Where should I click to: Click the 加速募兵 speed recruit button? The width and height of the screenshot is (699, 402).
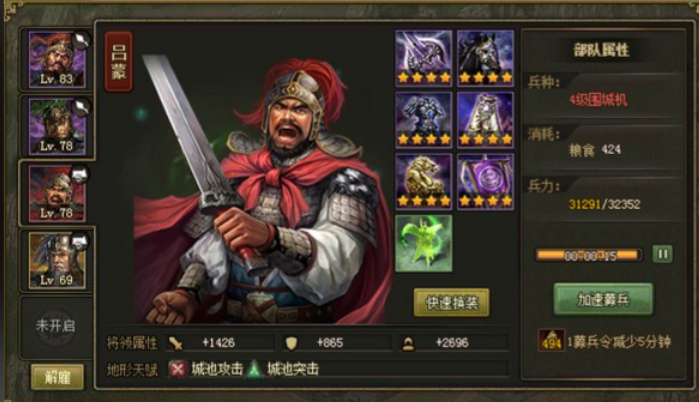tap(603, 299)
